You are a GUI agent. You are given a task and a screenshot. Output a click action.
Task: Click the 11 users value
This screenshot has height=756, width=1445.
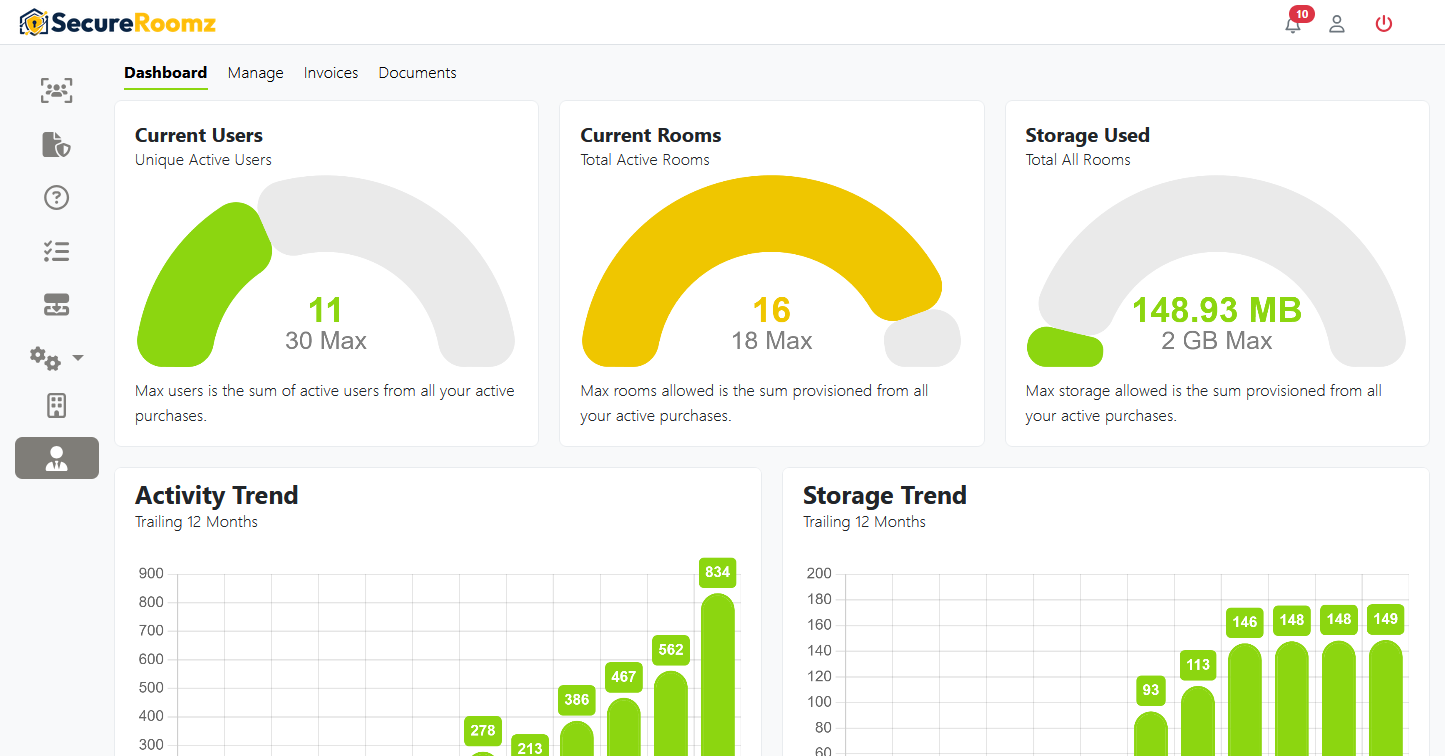326,310
